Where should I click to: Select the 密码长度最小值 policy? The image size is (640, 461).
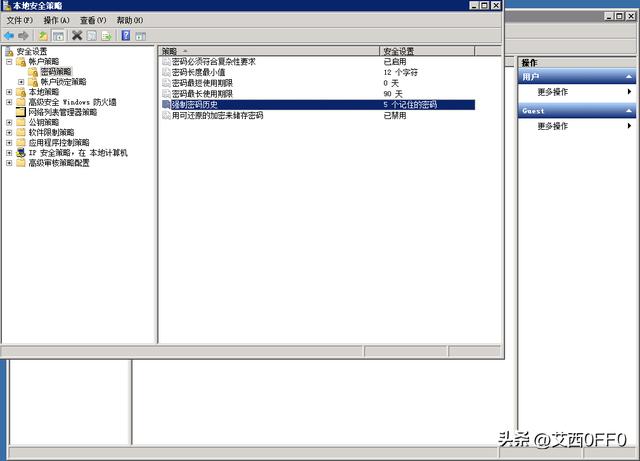[x=198, y=72]
